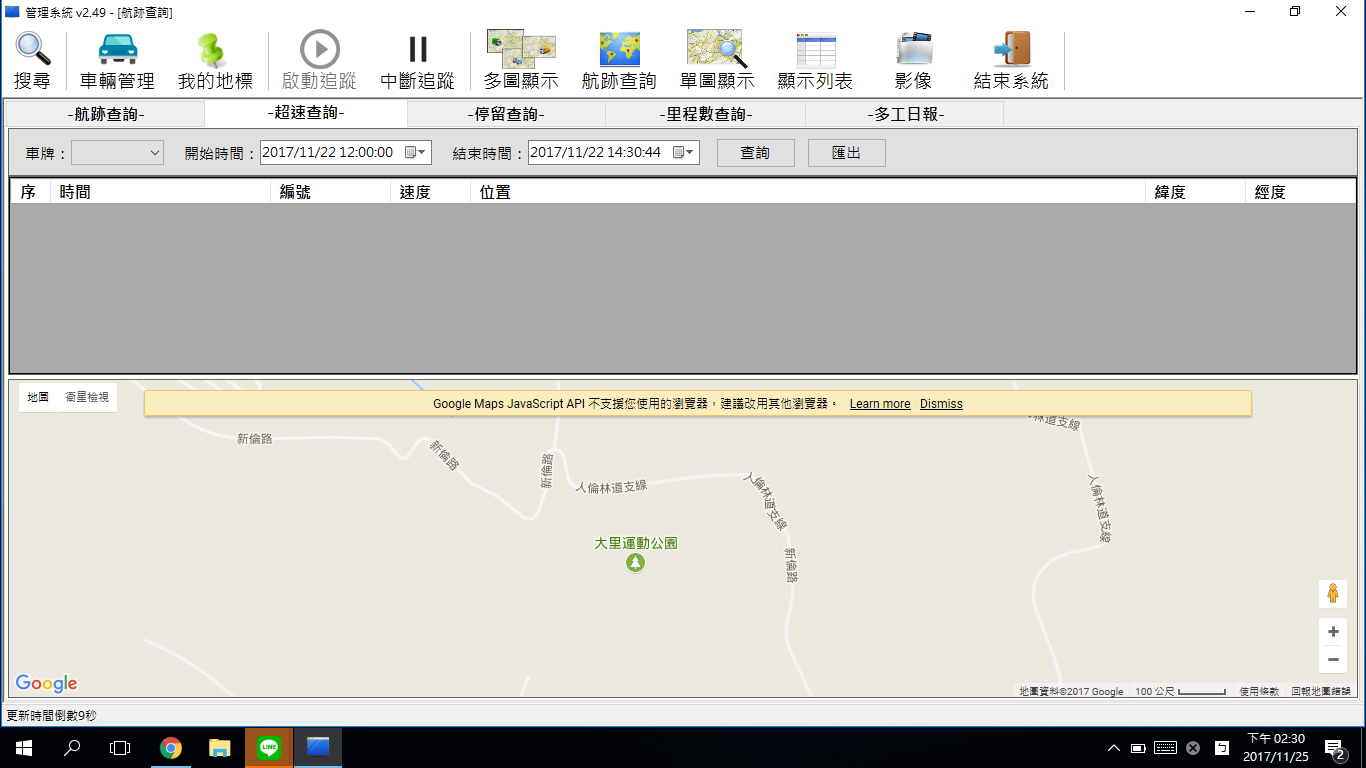Dismiss the Google Maps browser warning

click(x=941, y=404)
